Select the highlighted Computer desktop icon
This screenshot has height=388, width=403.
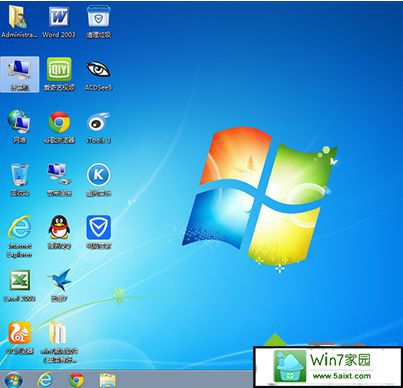[20, 74]
